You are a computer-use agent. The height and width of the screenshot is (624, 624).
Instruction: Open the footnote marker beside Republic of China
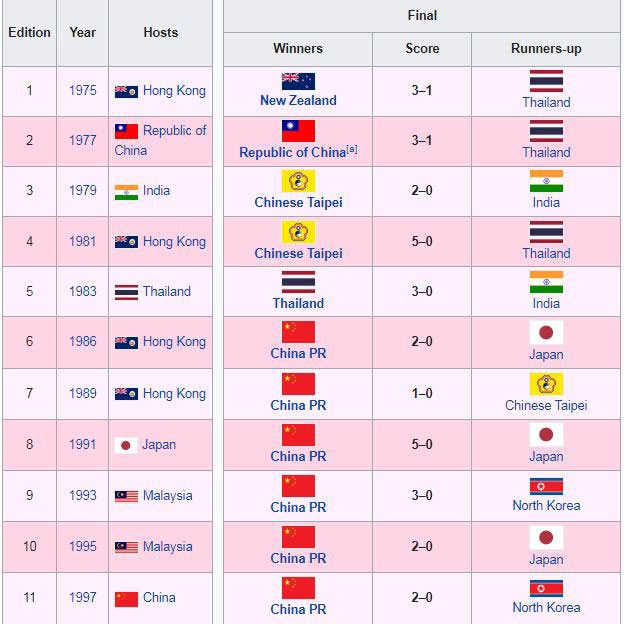[352, 150]
